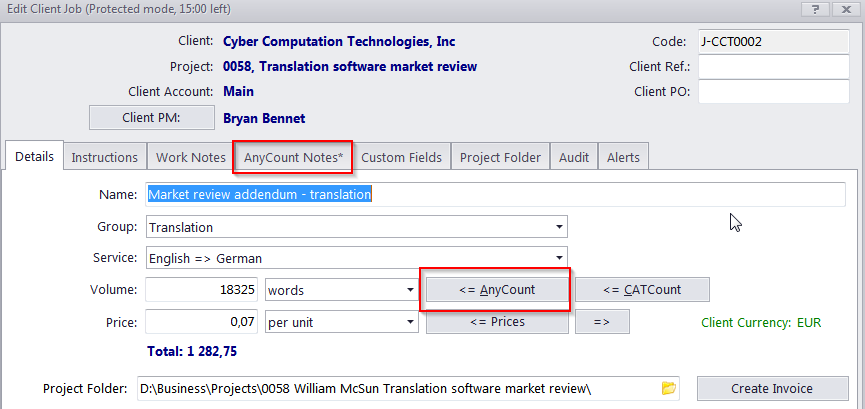Viewport: 865px width, 409px height.
Task: Click the <= CATCount button
Action: pos(642,290)
